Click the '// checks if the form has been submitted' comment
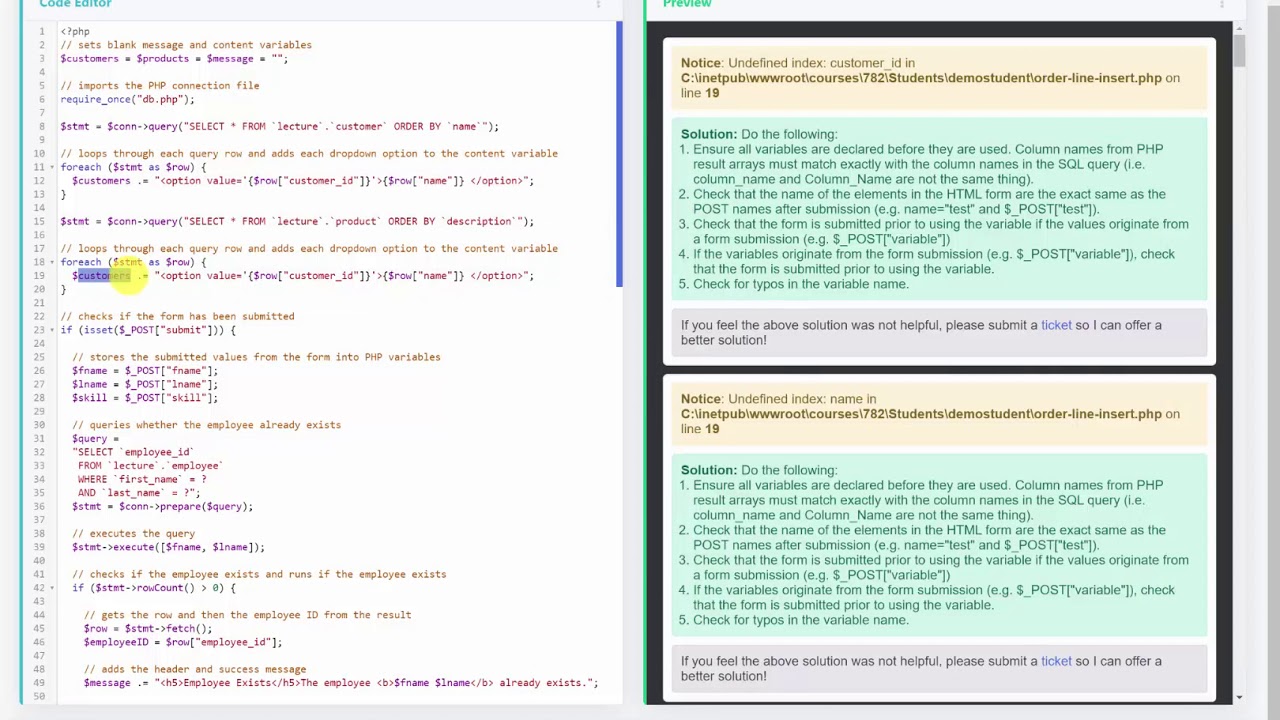Image resolution: width=1280 pixels, height=720 pixels. 177,316
